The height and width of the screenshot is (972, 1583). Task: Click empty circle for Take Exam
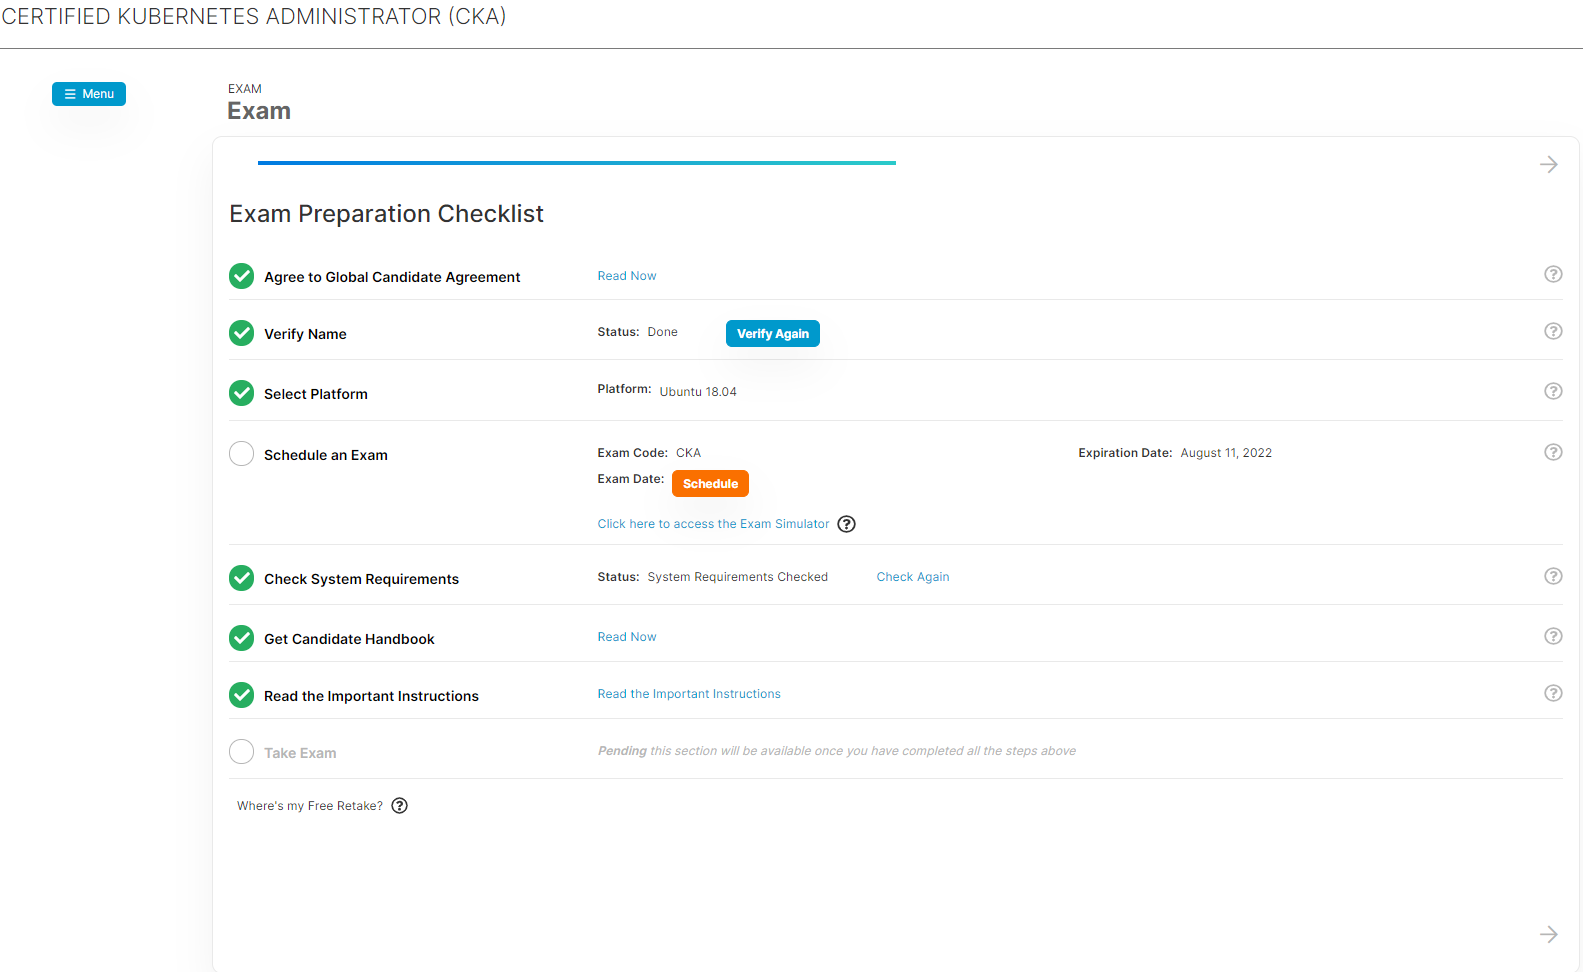click(x=241, y=752)
